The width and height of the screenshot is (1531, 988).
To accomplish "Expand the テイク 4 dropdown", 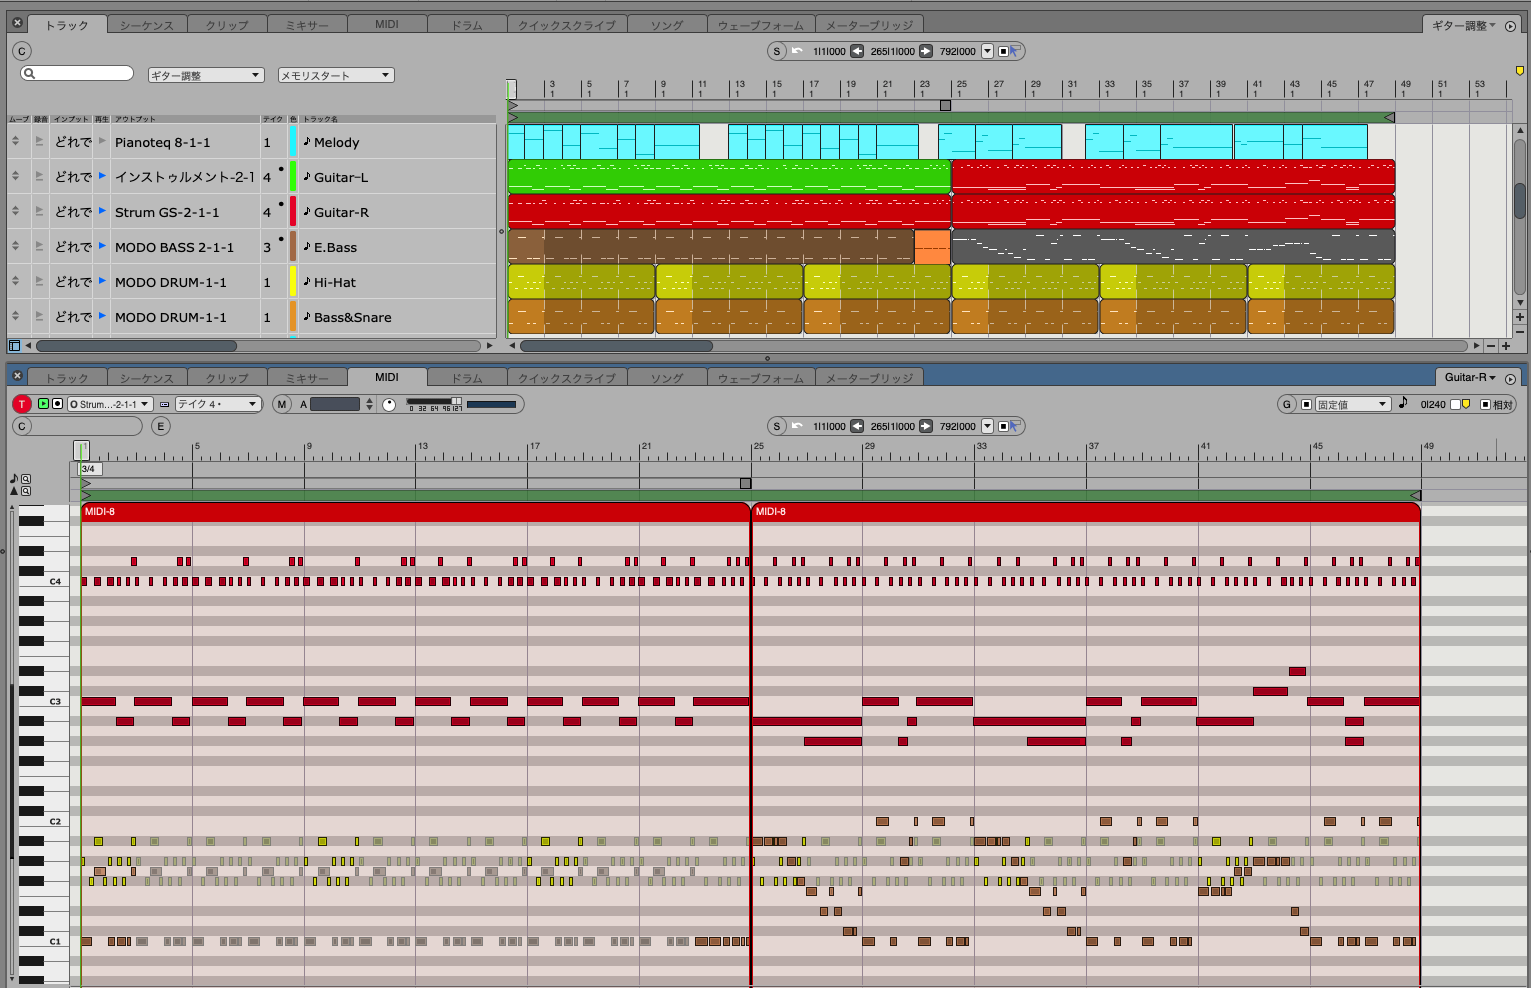I will click(x=217, y=404).
